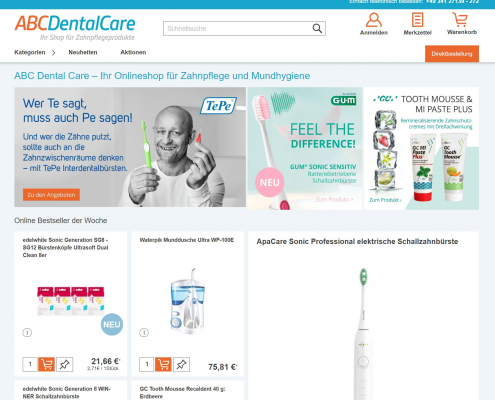Focus the Schnellsuche search field
Screen dimensions: 495x400
click(237, 29)
